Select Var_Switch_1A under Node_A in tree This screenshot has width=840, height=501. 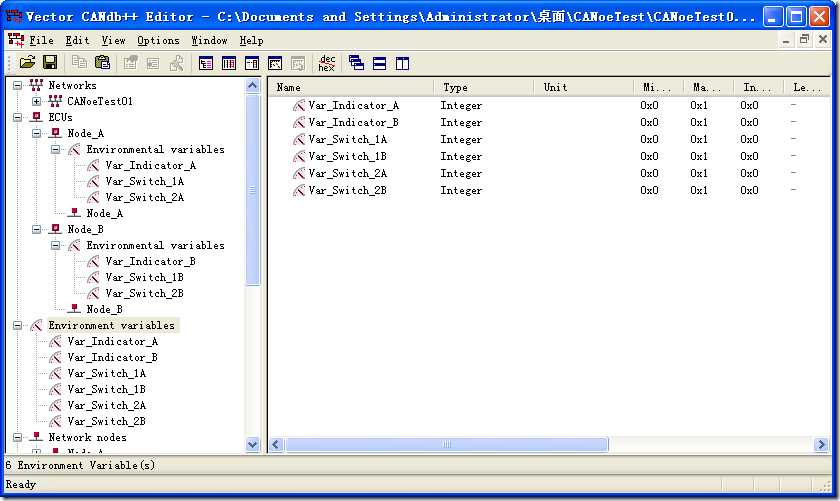point(145,181)
